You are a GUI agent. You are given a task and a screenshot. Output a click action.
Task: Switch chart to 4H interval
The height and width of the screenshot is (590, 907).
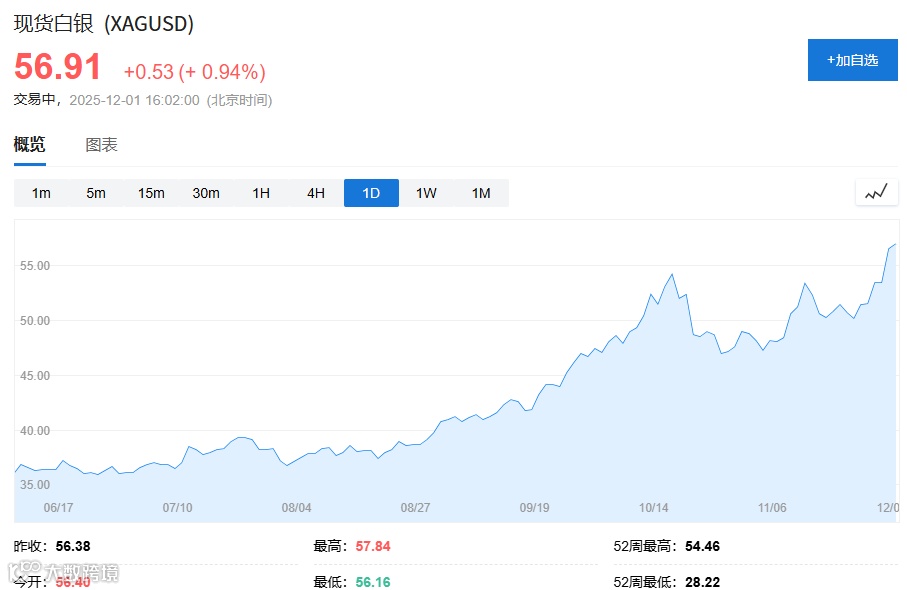pos(316,193)
